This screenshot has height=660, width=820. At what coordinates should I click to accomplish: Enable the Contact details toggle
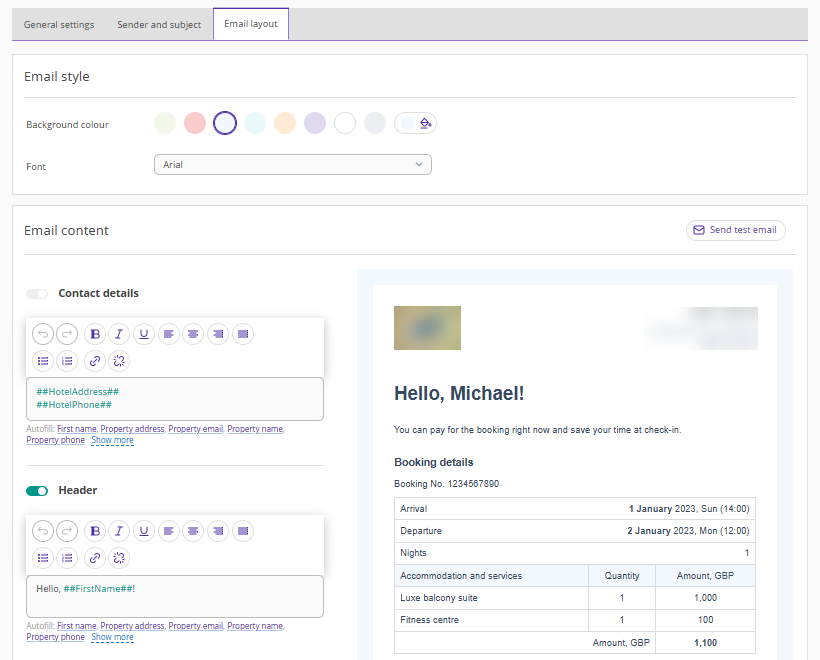pyautogui.click(x=37, y=294)
